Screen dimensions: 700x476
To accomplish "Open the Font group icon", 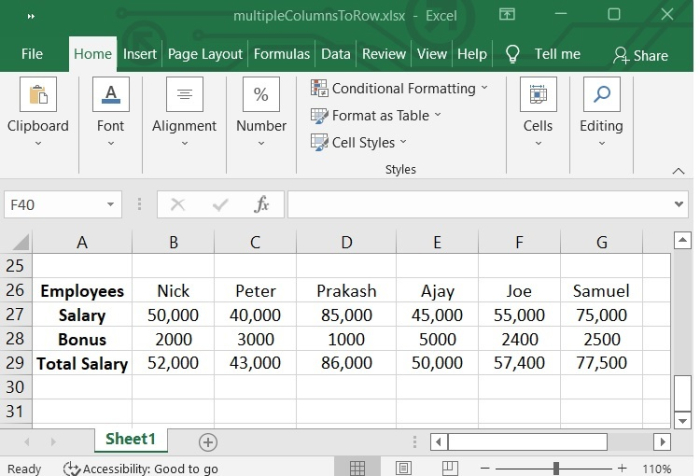I will tap(111, 94).
